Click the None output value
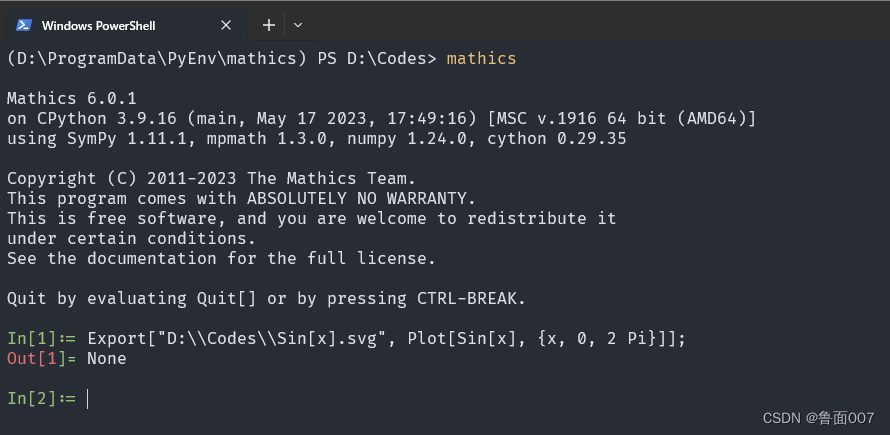890x435 pixels. 106,359
